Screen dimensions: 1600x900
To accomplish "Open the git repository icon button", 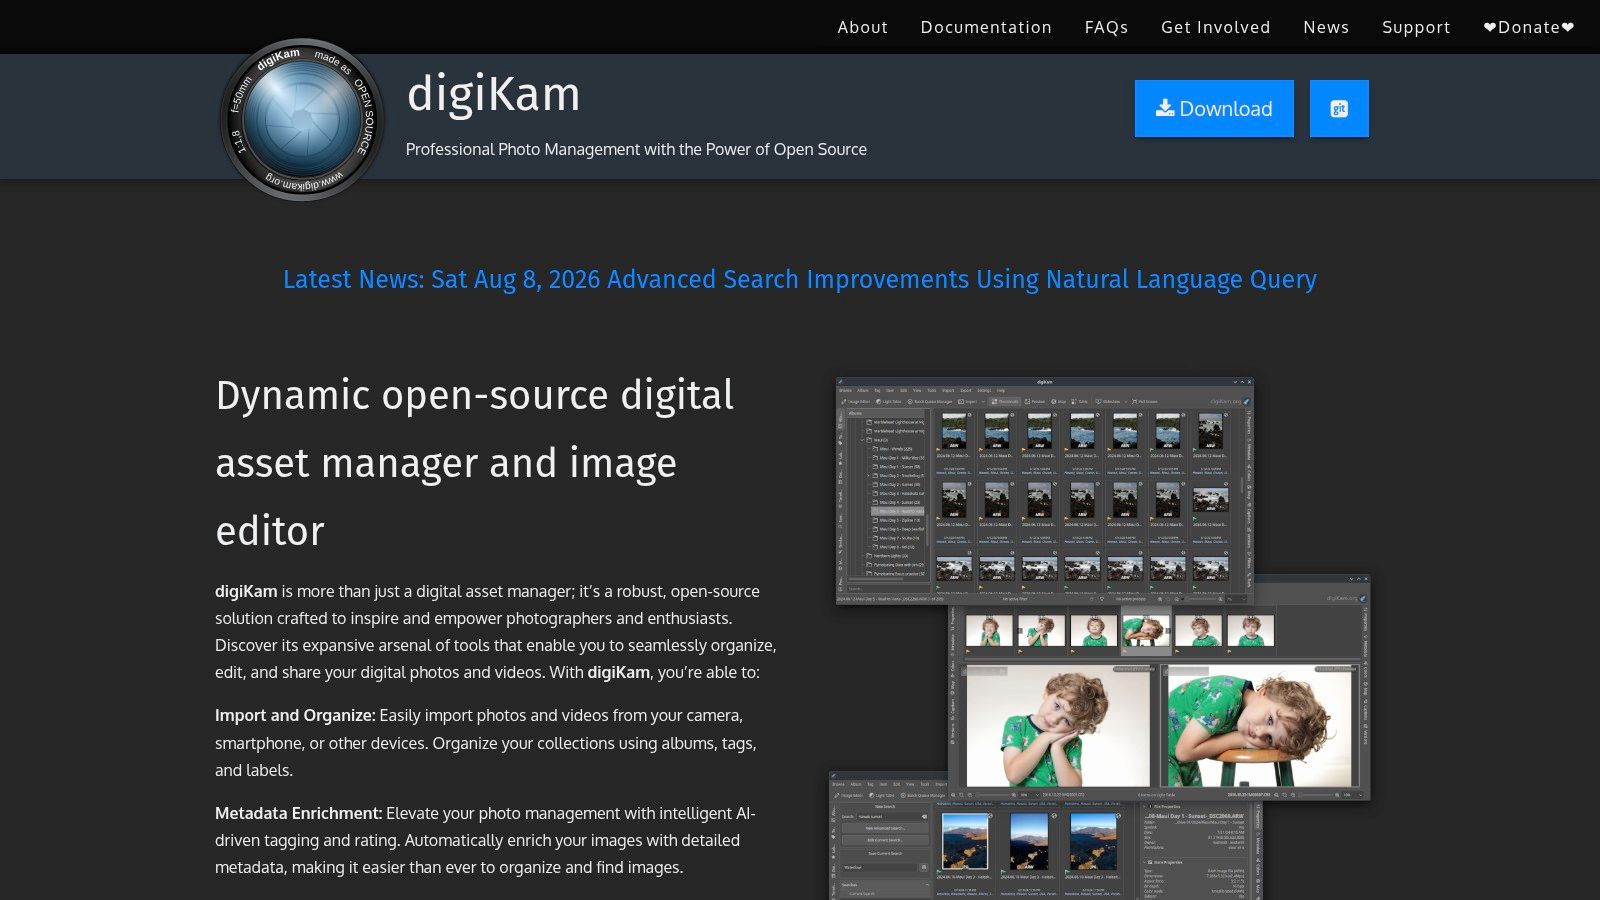I will click(1339, 108).
